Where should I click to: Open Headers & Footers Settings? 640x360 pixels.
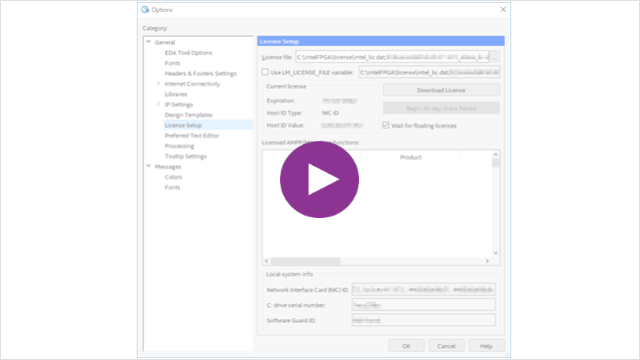click(x=200, y=73)
